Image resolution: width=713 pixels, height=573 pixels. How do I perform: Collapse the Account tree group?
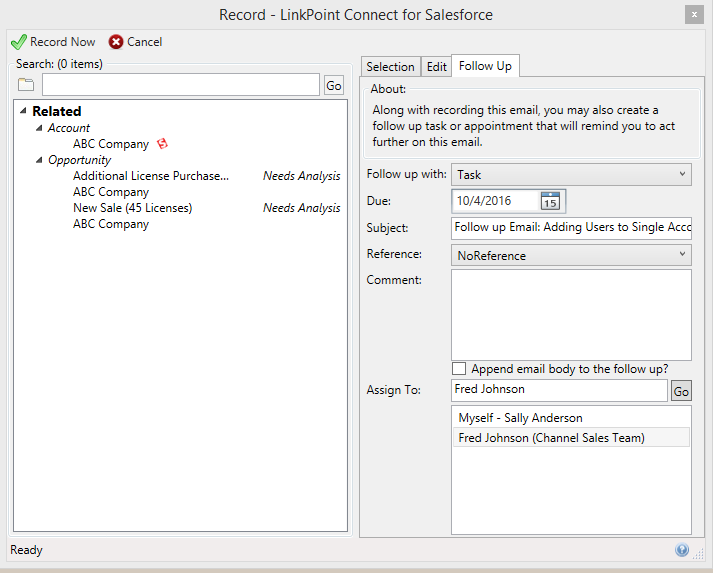coord(39,128)
